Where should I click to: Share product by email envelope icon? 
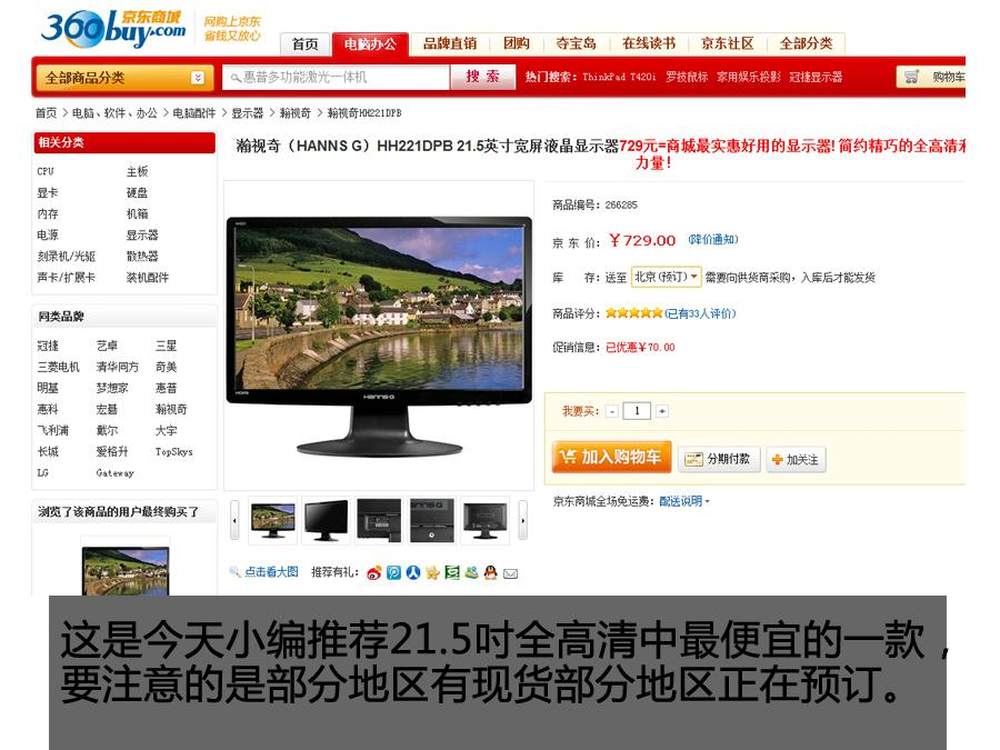[510, 574]
